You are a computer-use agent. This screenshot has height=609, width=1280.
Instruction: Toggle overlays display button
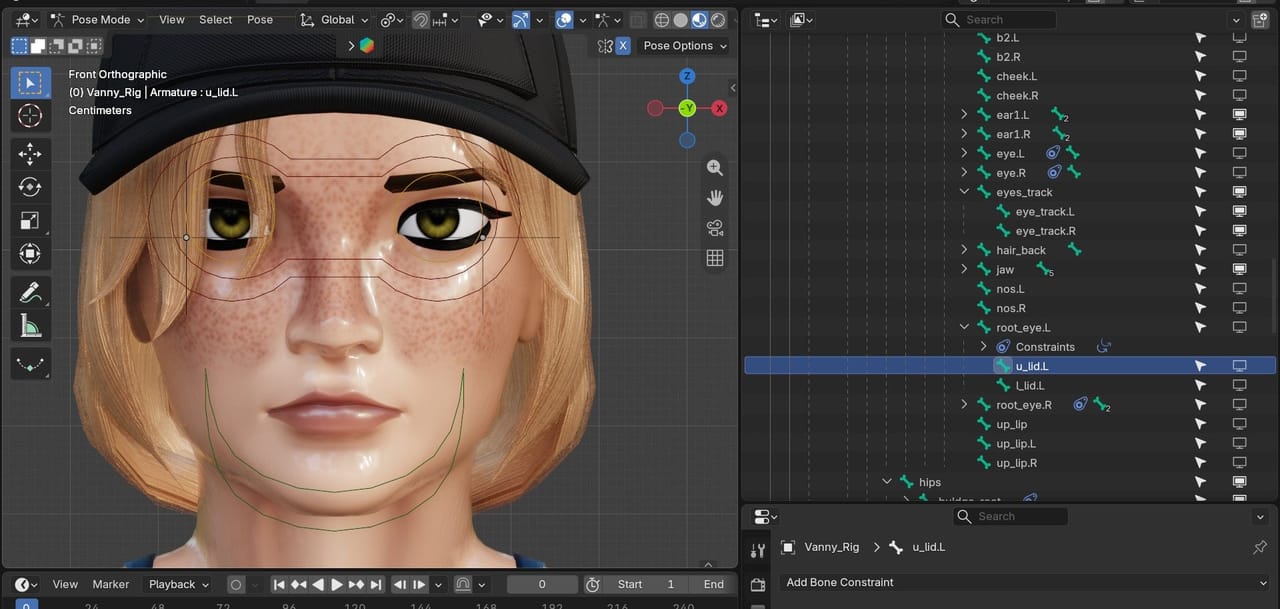point(564,19)
